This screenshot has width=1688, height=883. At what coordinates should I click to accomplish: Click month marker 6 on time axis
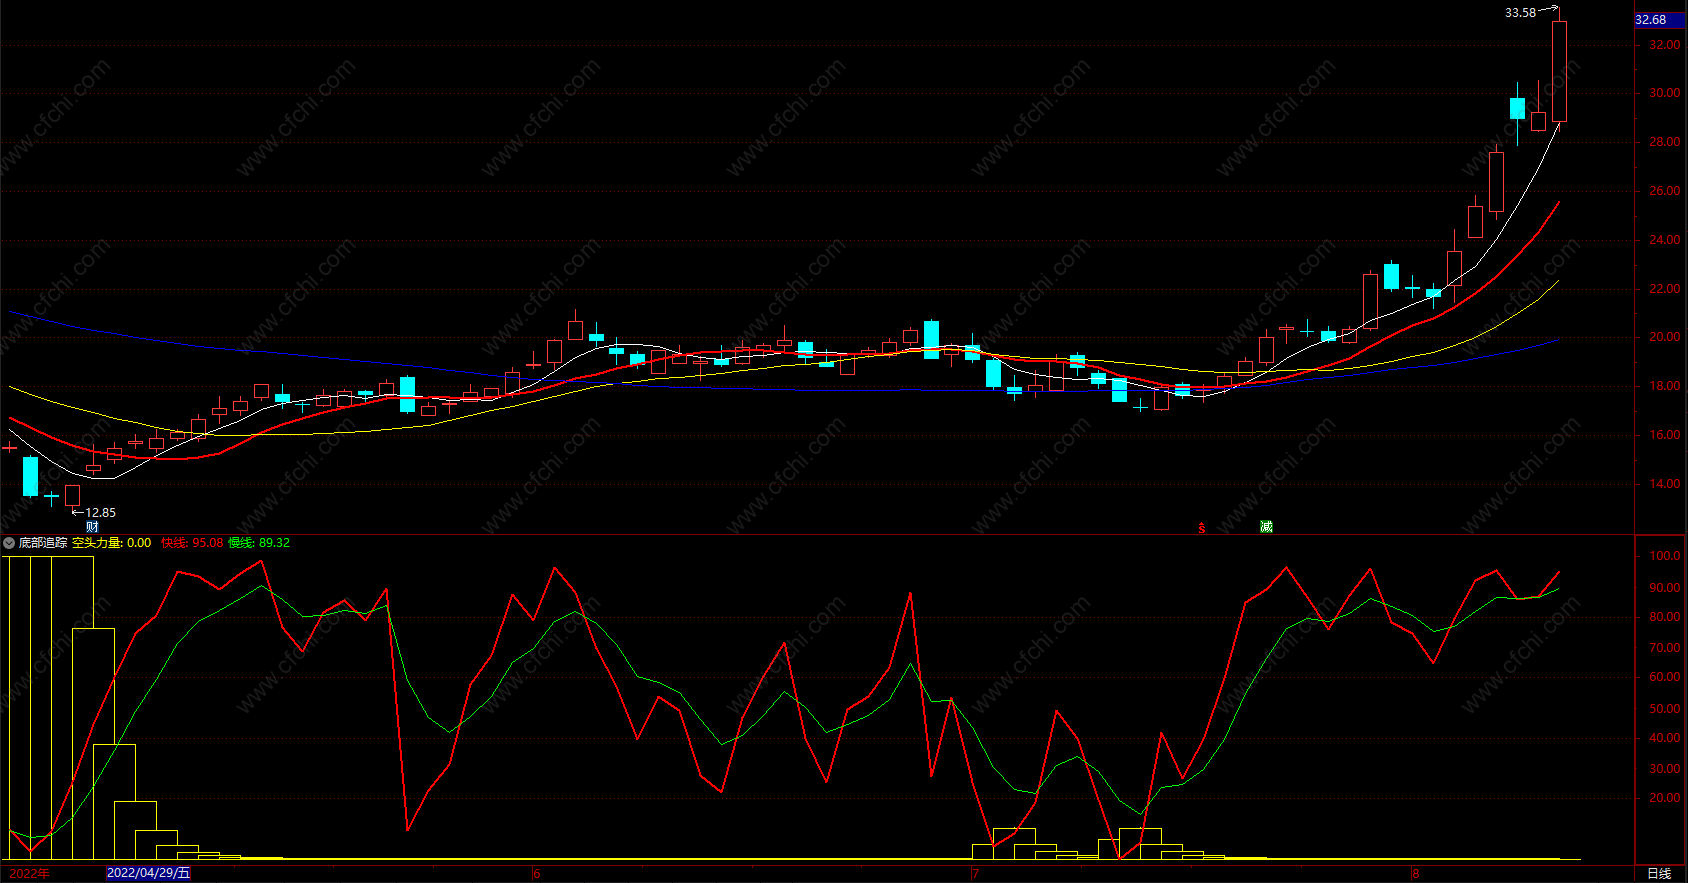tap(537, 874)
